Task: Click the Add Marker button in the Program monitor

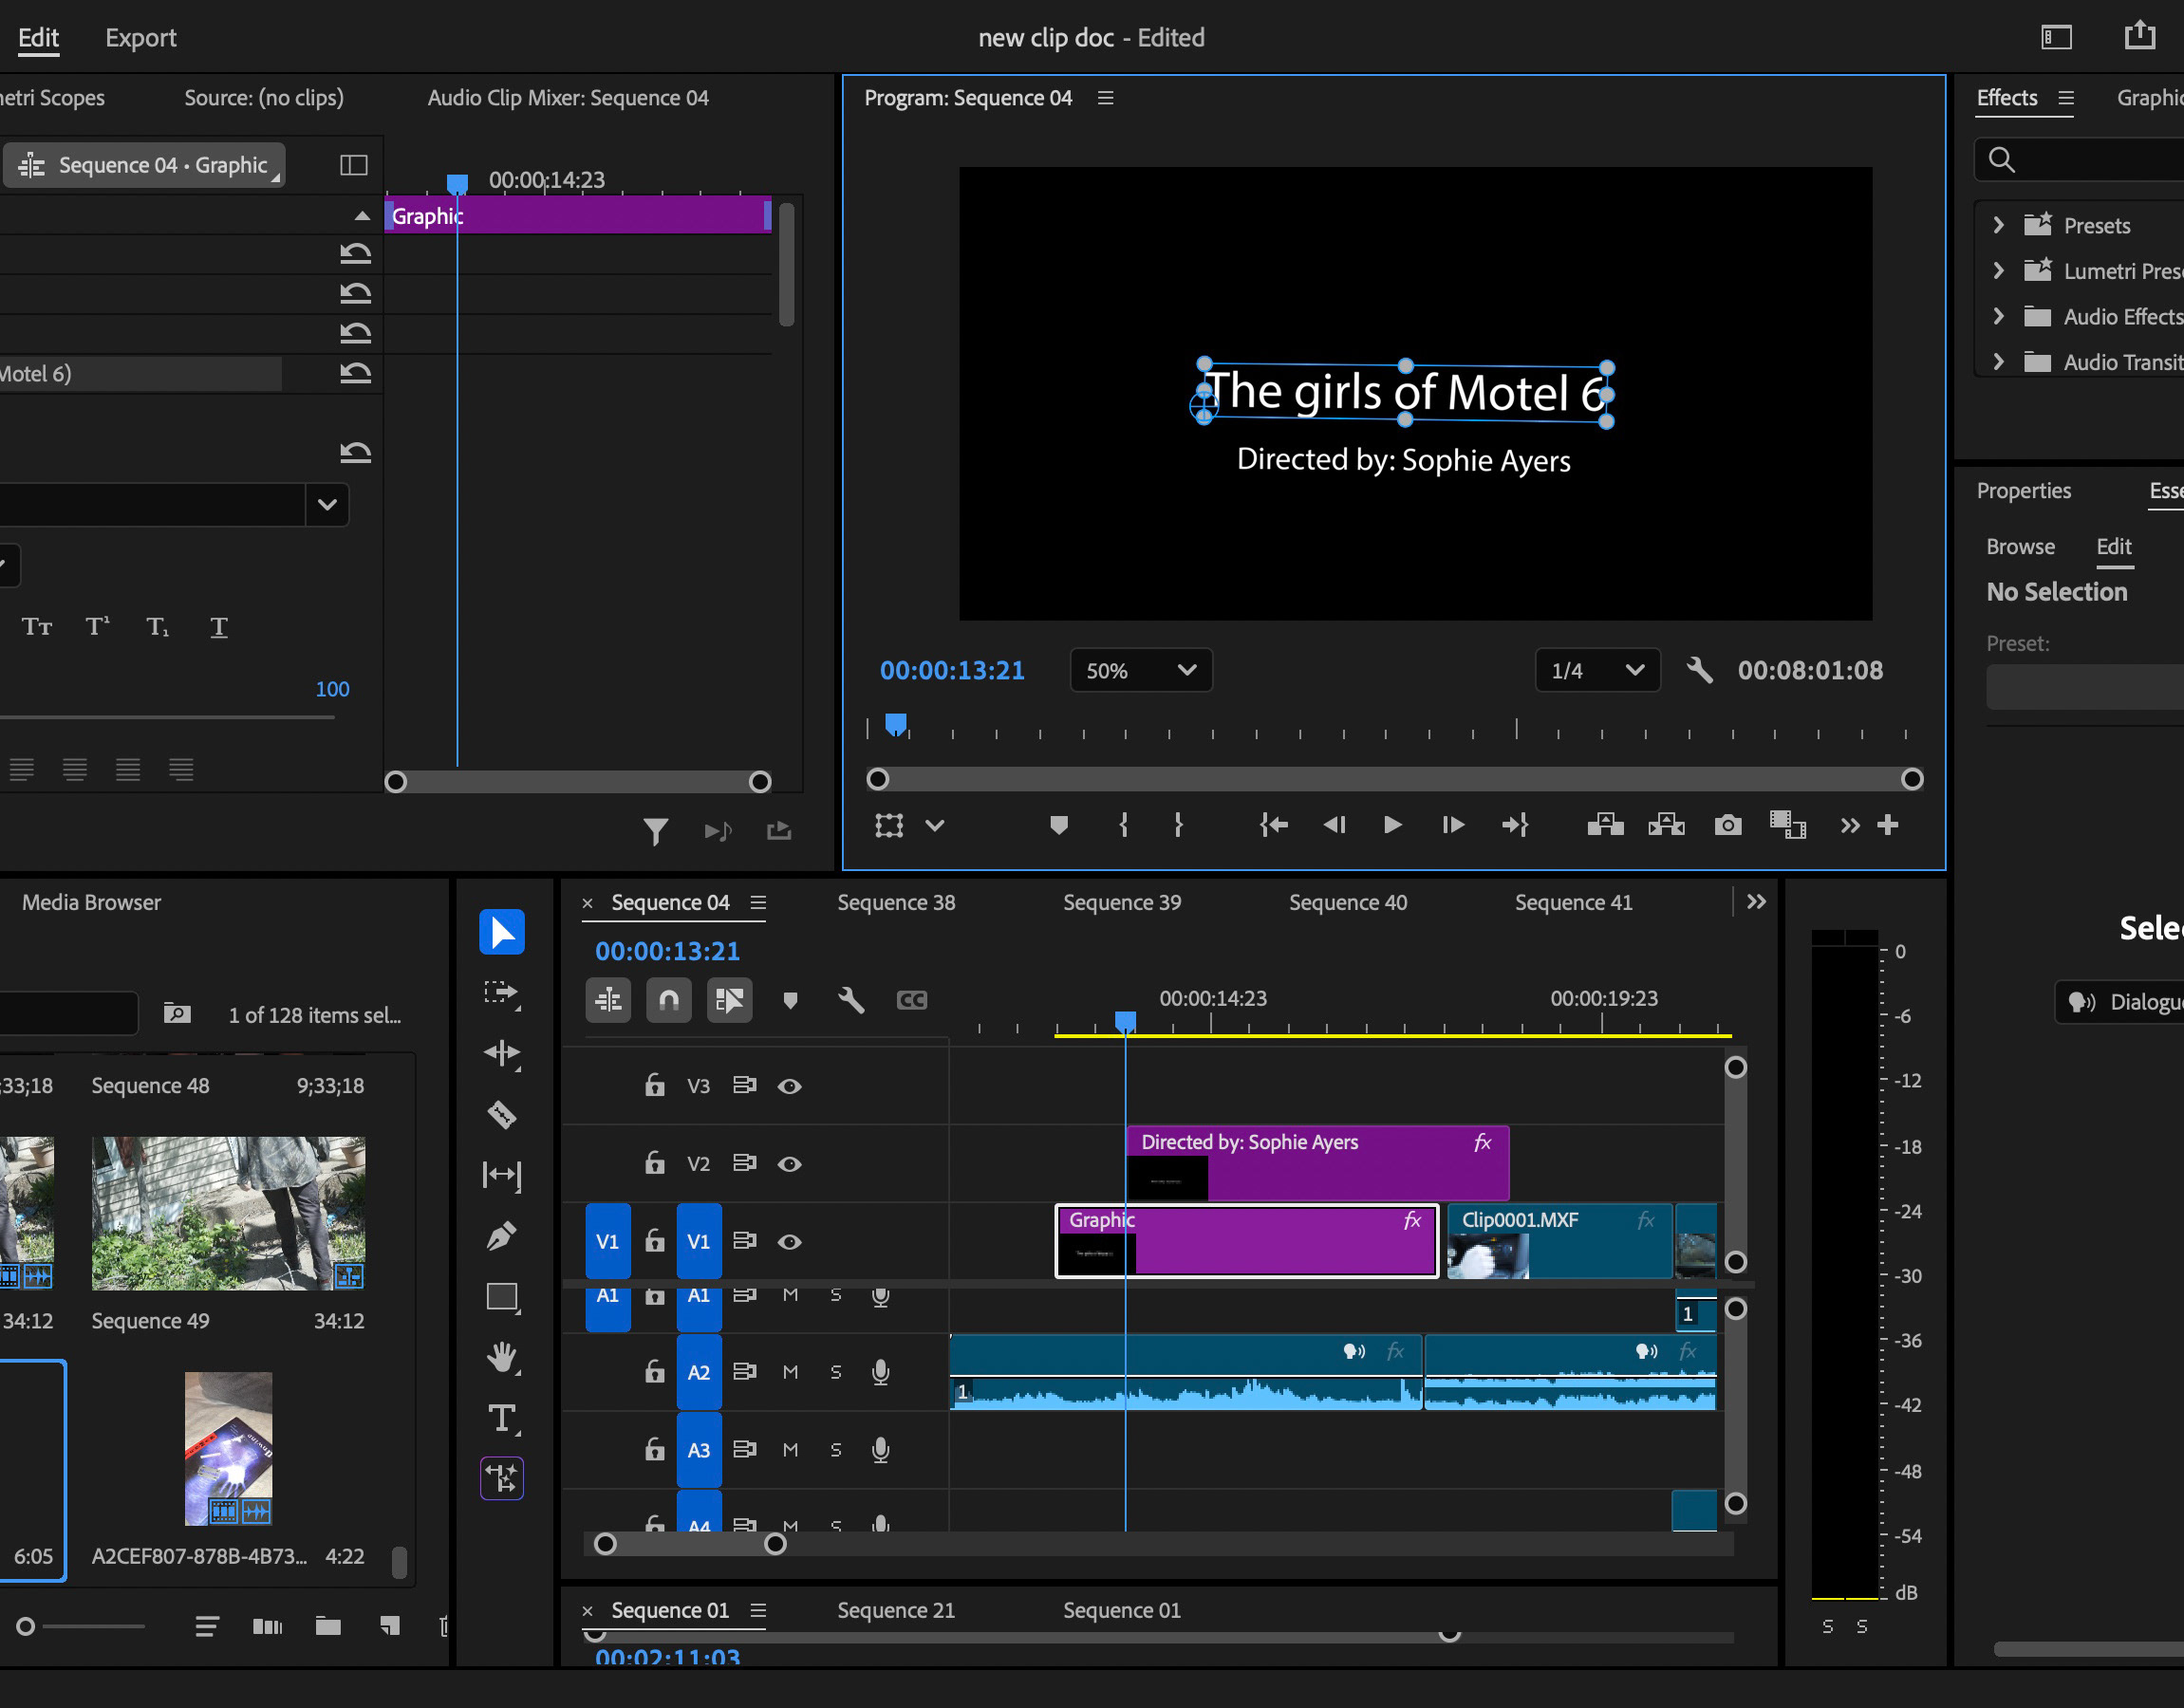Action: 1059,825
